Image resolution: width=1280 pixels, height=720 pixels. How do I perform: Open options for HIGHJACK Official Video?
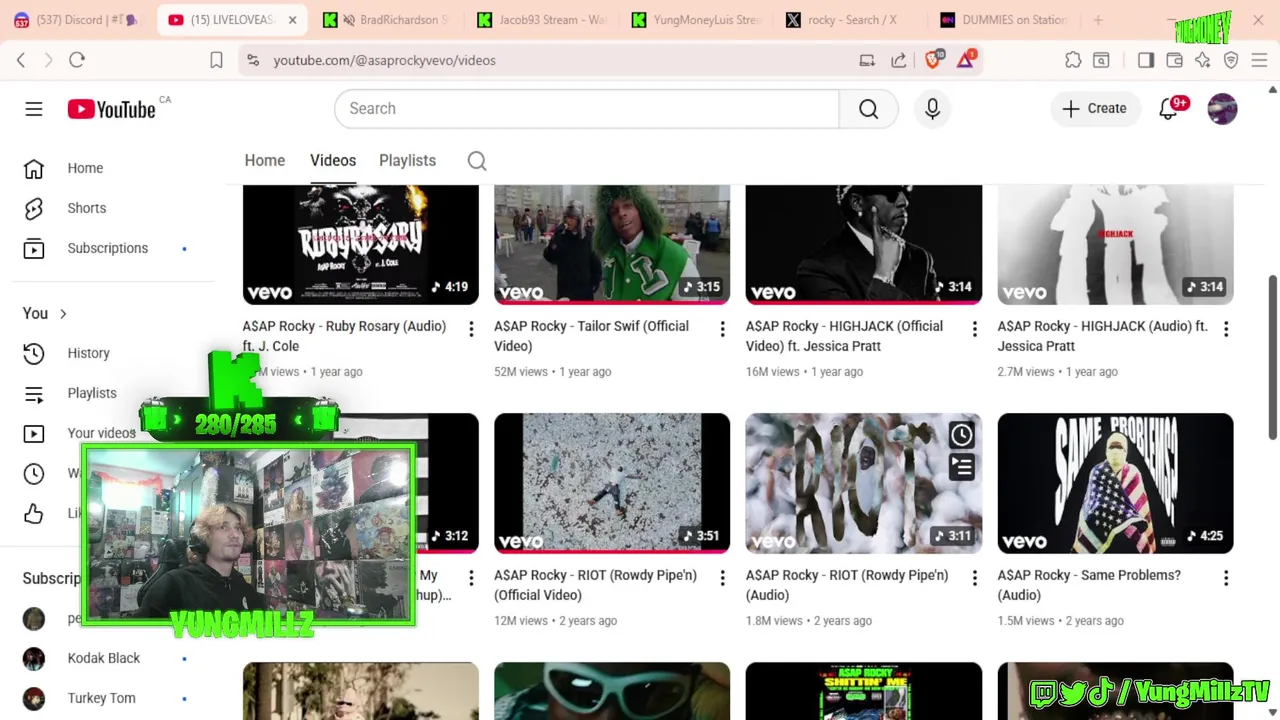click(974, 328)
